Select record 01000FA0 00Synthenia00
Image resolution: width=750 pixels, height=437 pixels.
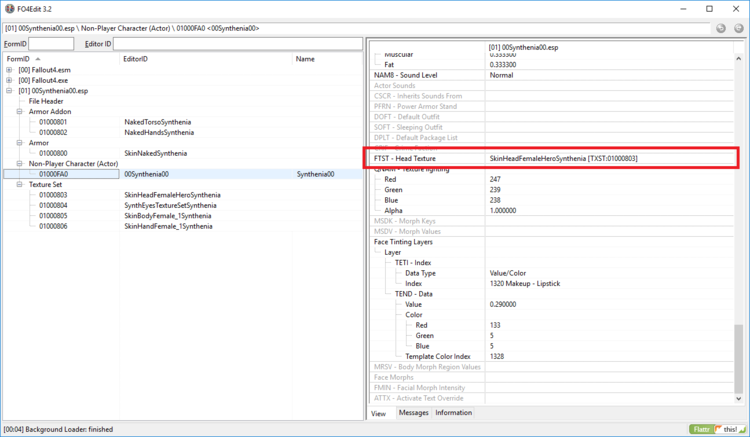[183, 174]
